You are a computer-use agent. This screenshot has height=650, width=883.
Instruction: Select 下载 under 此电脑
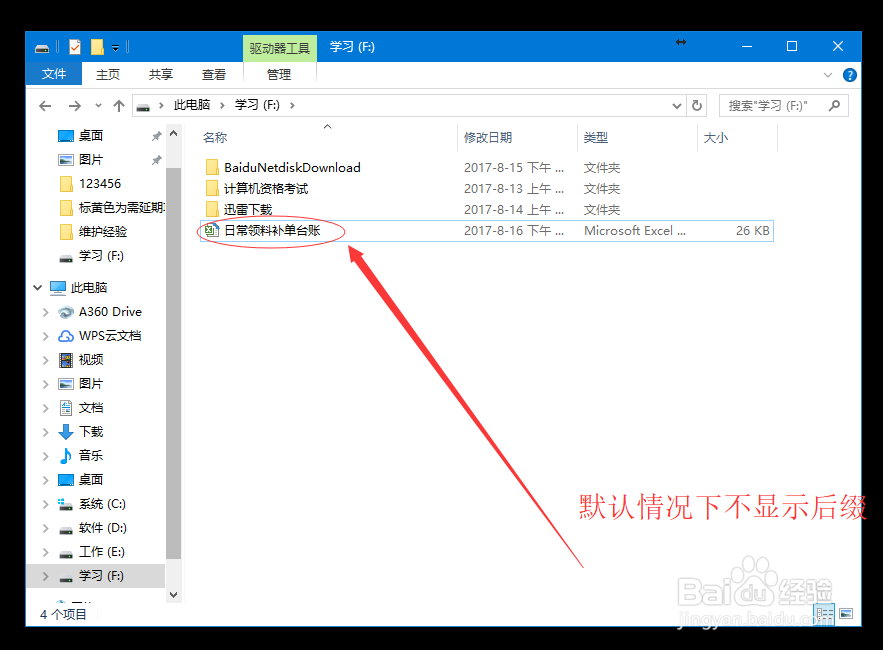click(91, 431)
